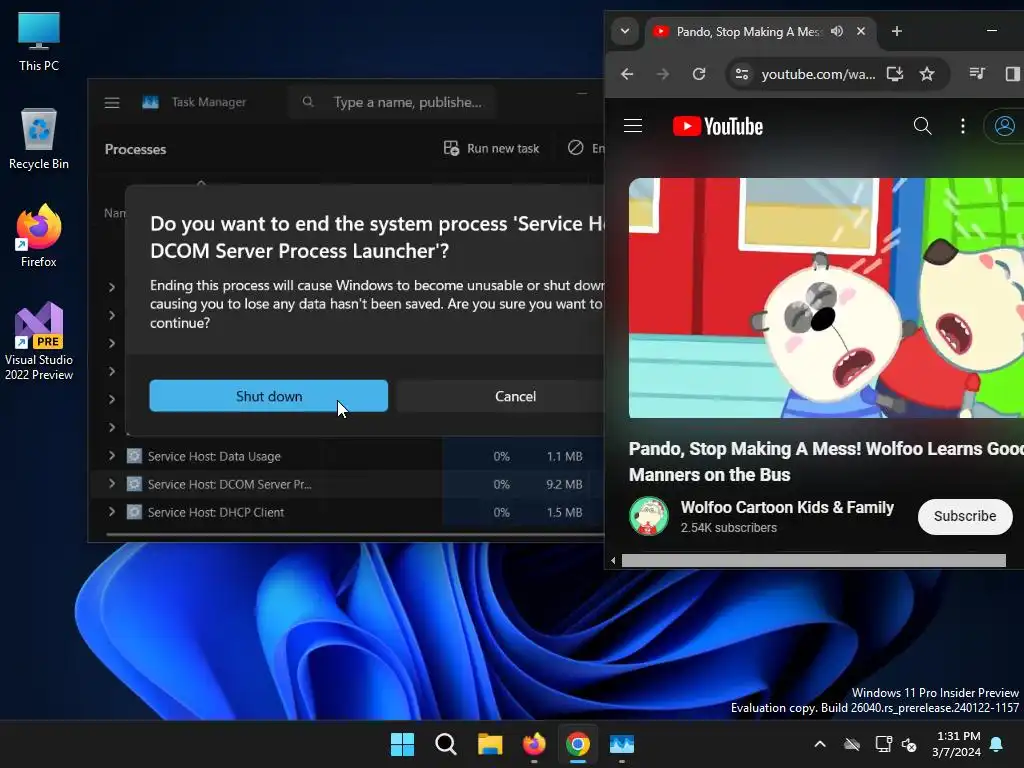Screen dimensions: 1024x768
Task: Click the youtube.com address bar URL
Action: [x=818, y=74]
